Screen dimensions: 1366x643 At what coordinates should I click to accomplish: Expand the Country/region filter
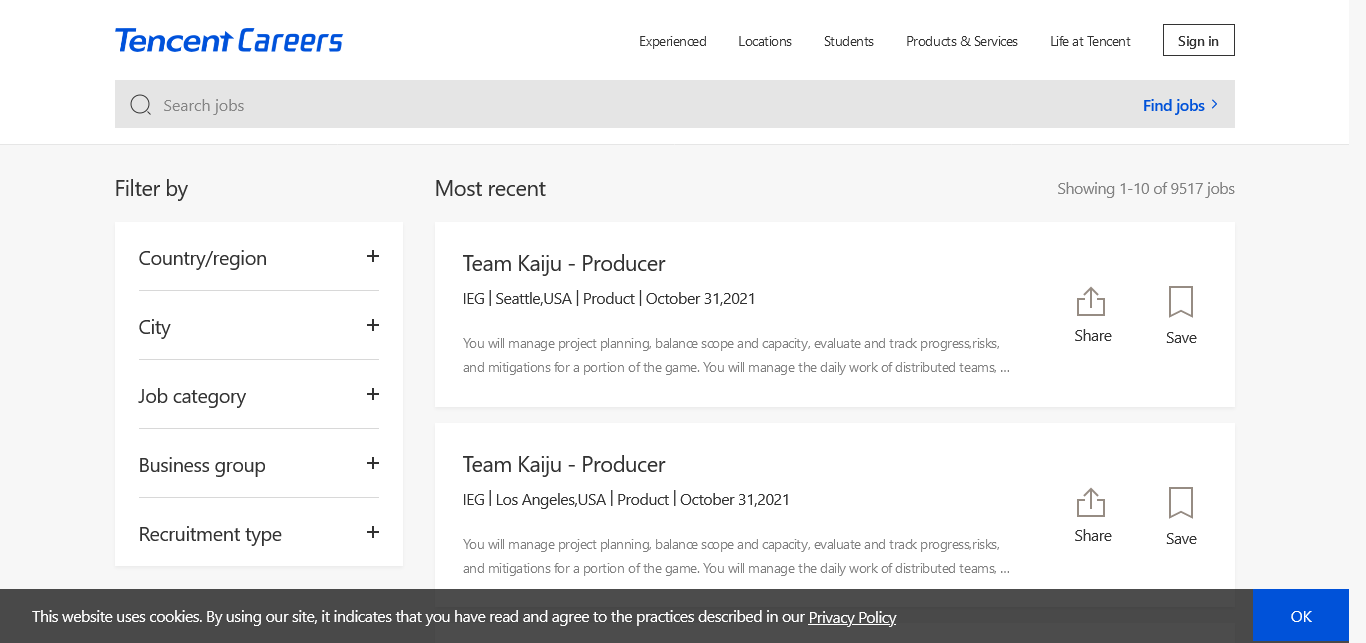(372, 257)
